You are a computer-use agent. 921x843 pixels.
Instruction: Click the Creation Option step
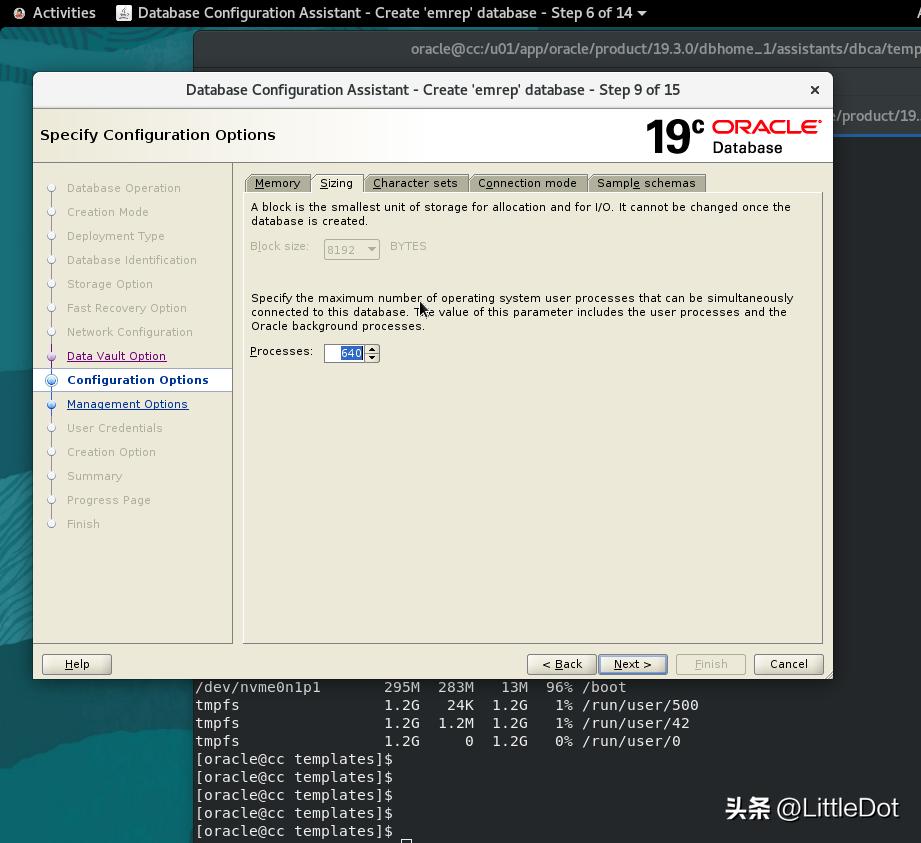click(112, 452)
